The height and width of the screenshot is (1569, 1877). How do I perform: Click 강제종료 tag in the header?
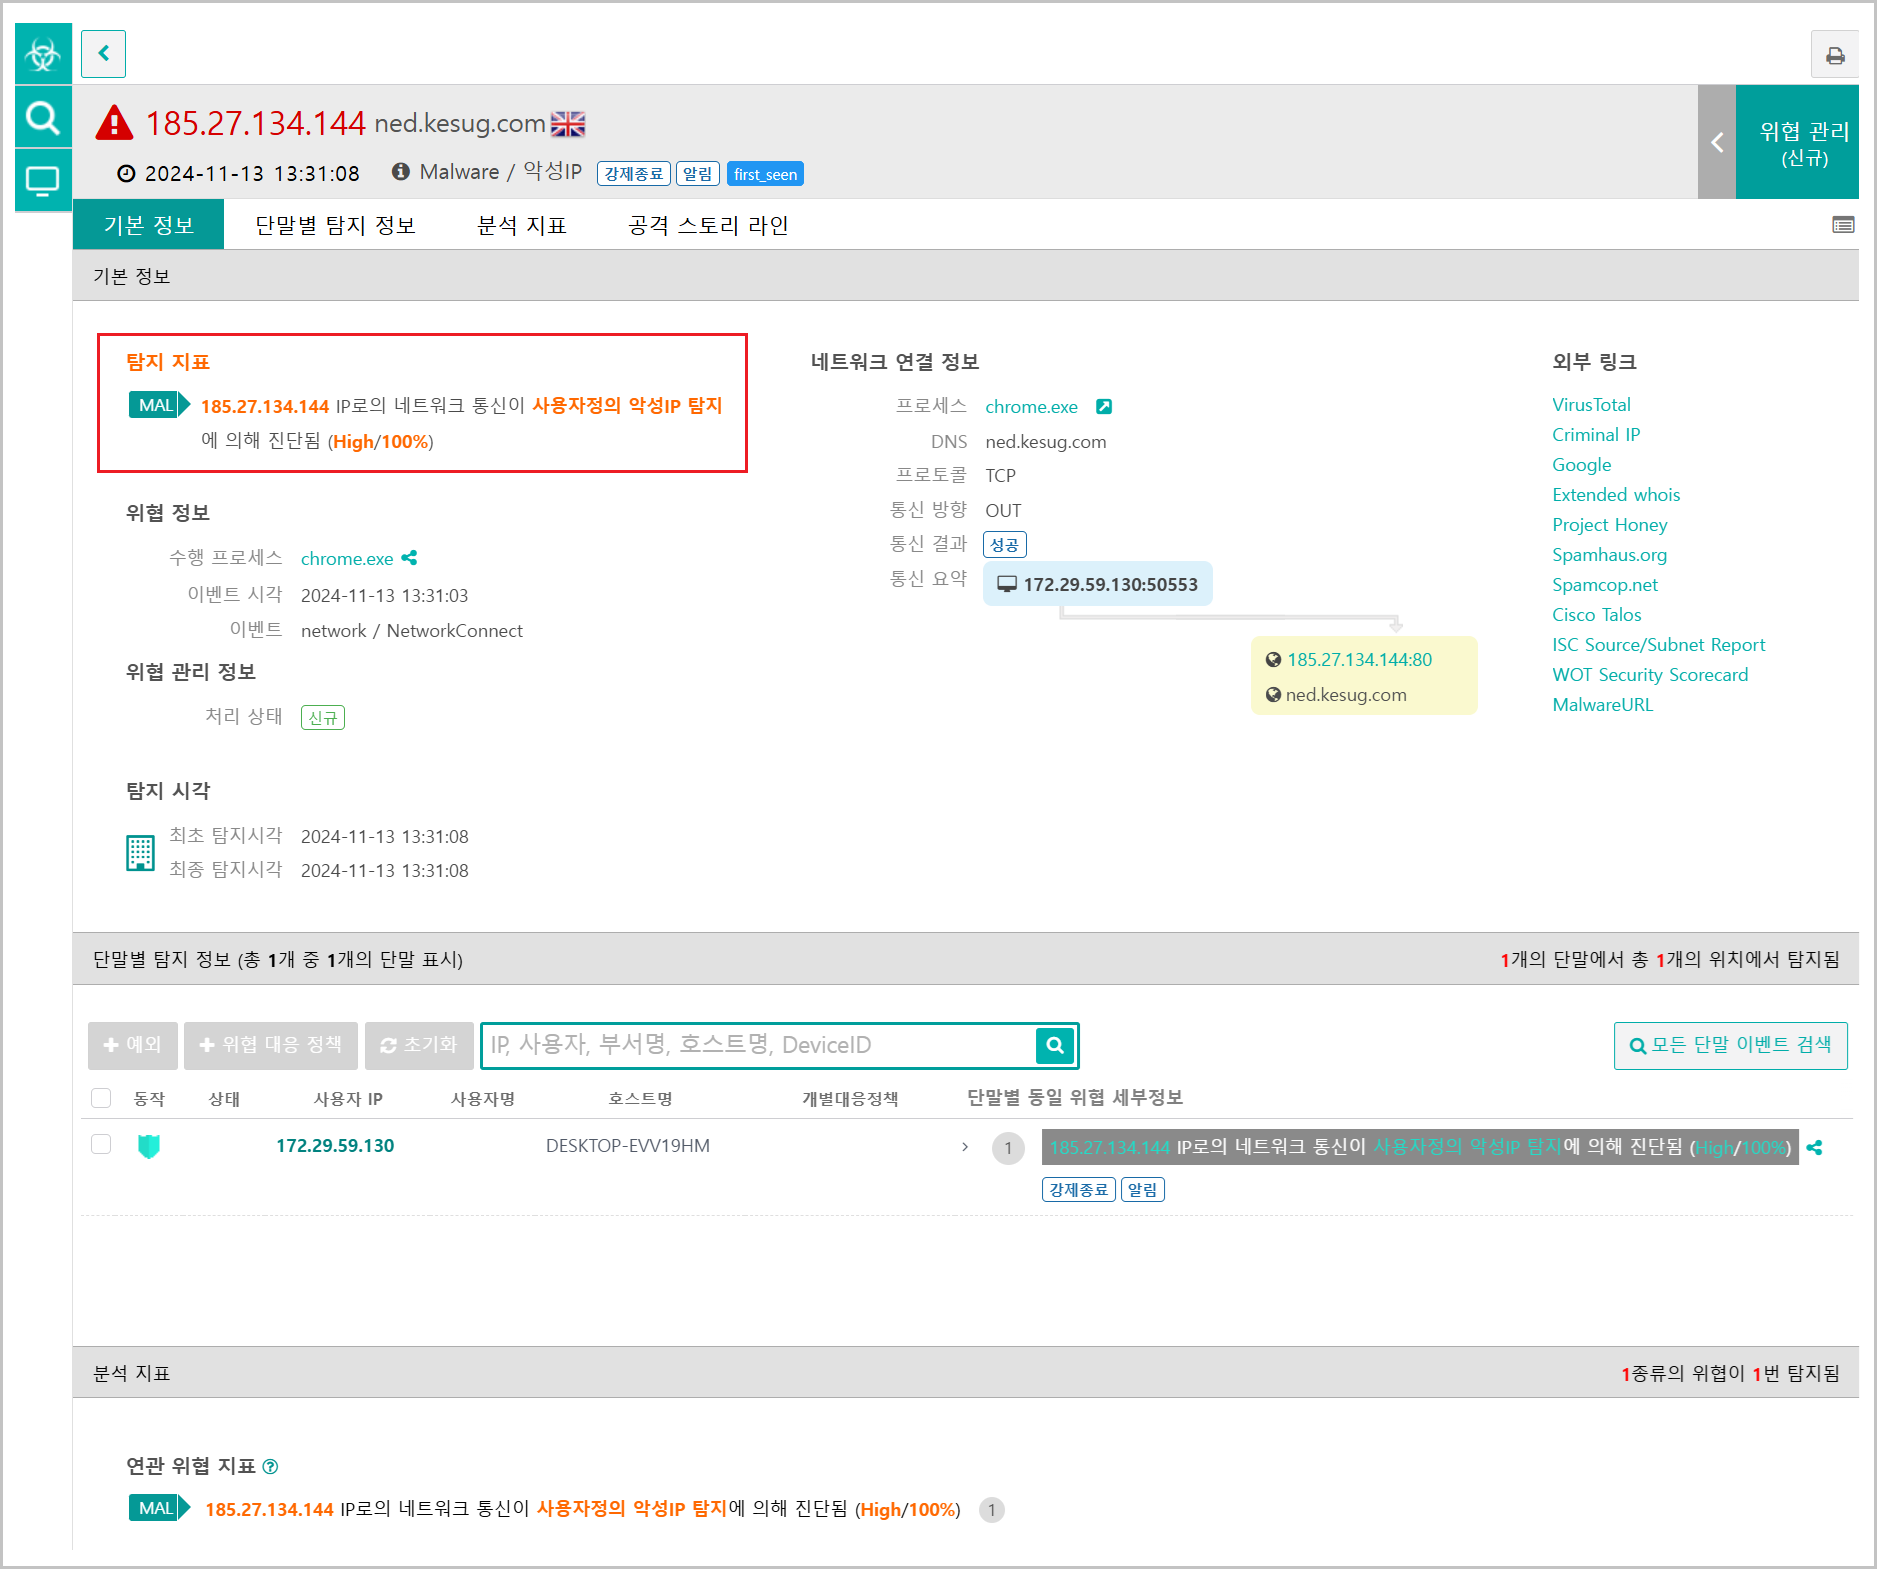click(x=634, y=174)
